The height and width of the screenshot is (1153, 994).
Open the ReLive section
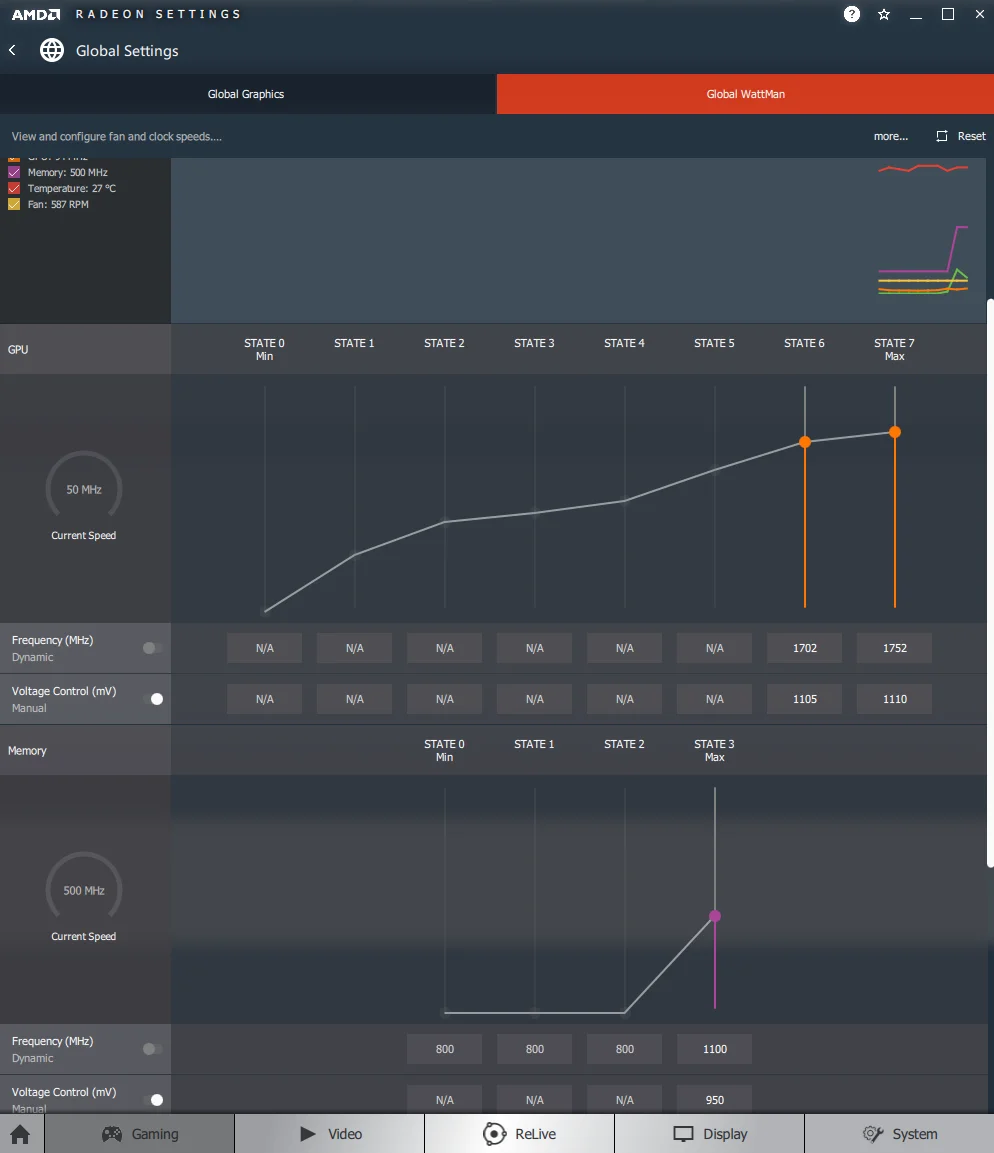click(520, 1134)
